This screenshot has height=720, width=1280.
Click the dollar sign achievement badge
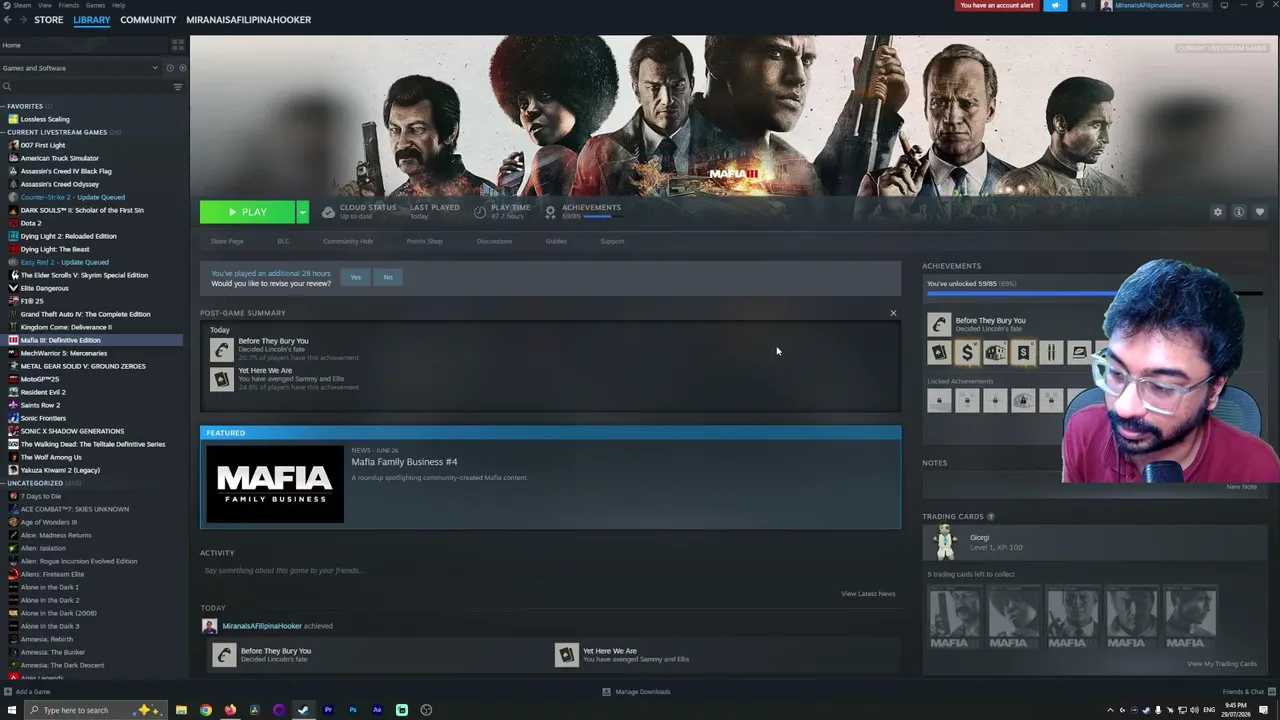(967, 352)
